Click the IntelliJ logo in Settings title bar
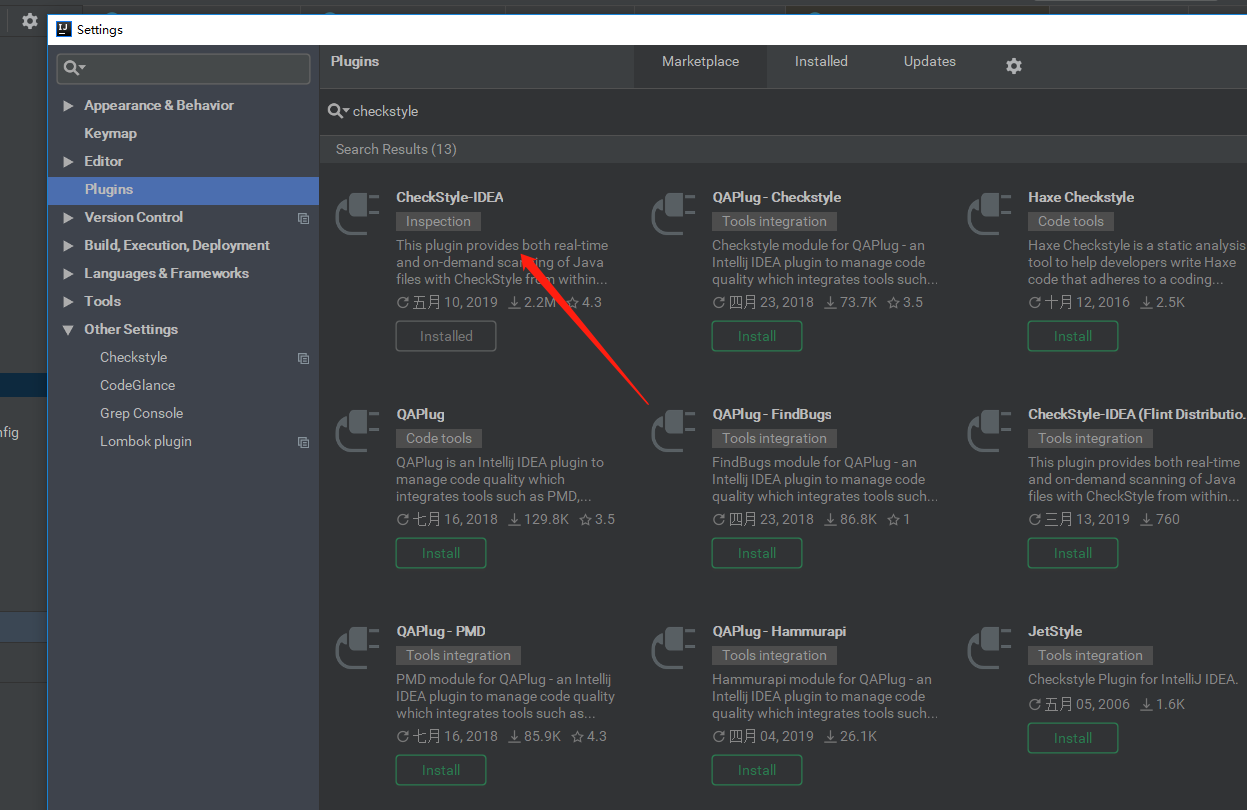Screen dimensions: 1247x810 [x=64, y=29]
